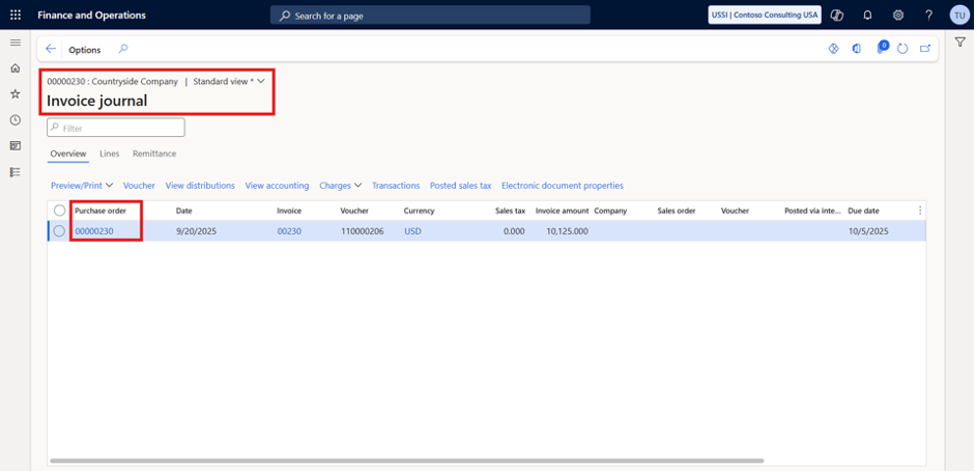The height and width of the screenshot is (472, 977).
Task: Click View accounting
Action: click(x=277, y=186)
